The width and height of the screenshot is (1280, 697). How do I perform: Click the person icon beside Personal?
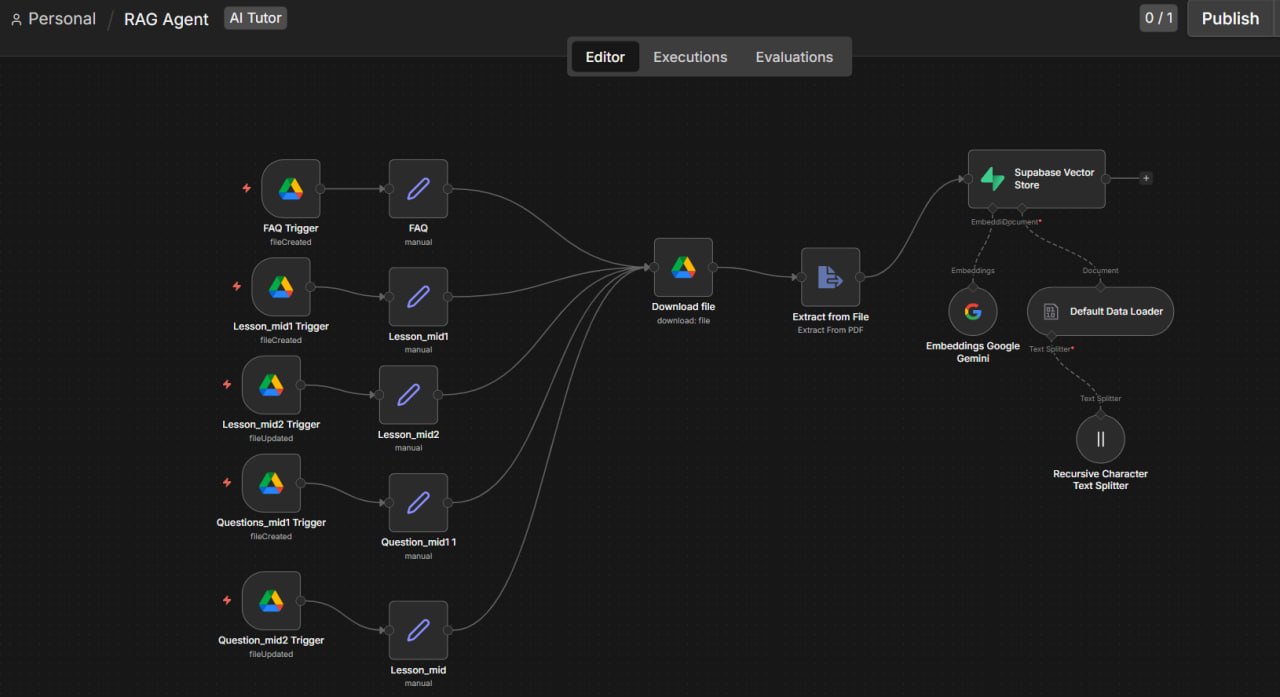point(16,19)
